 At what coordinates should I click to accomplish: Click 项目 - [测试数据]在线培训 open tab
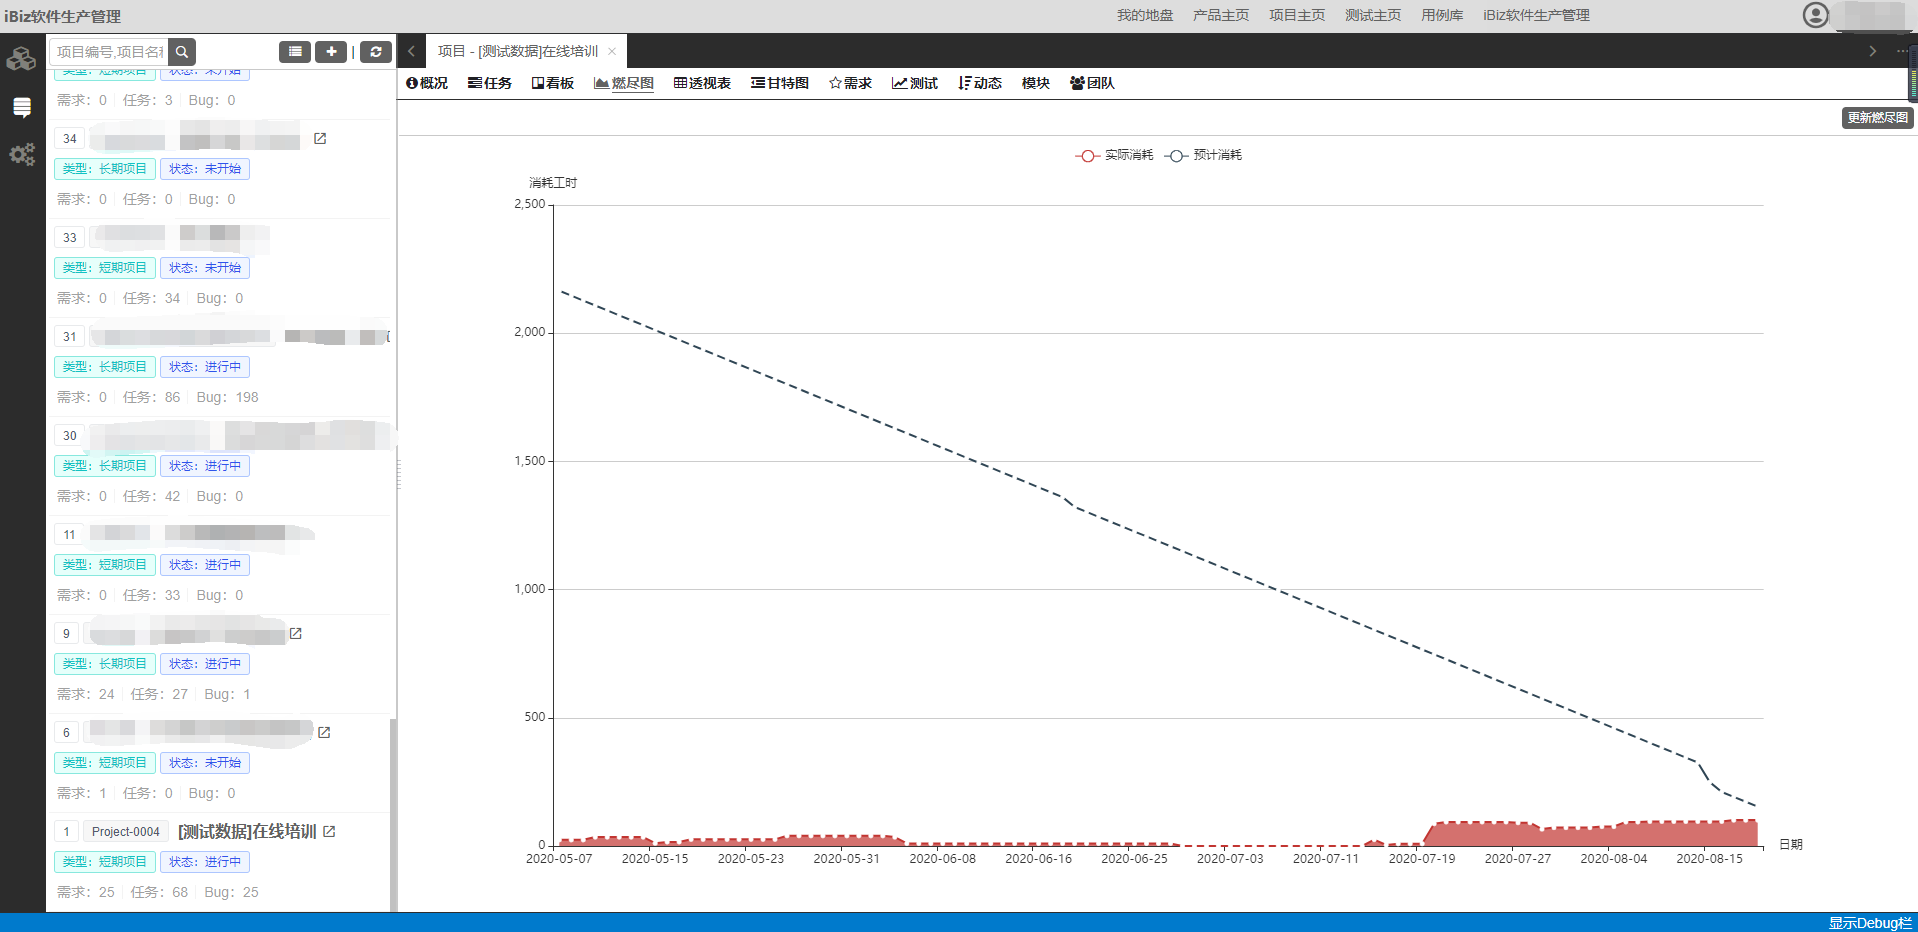tap(518, 51)
